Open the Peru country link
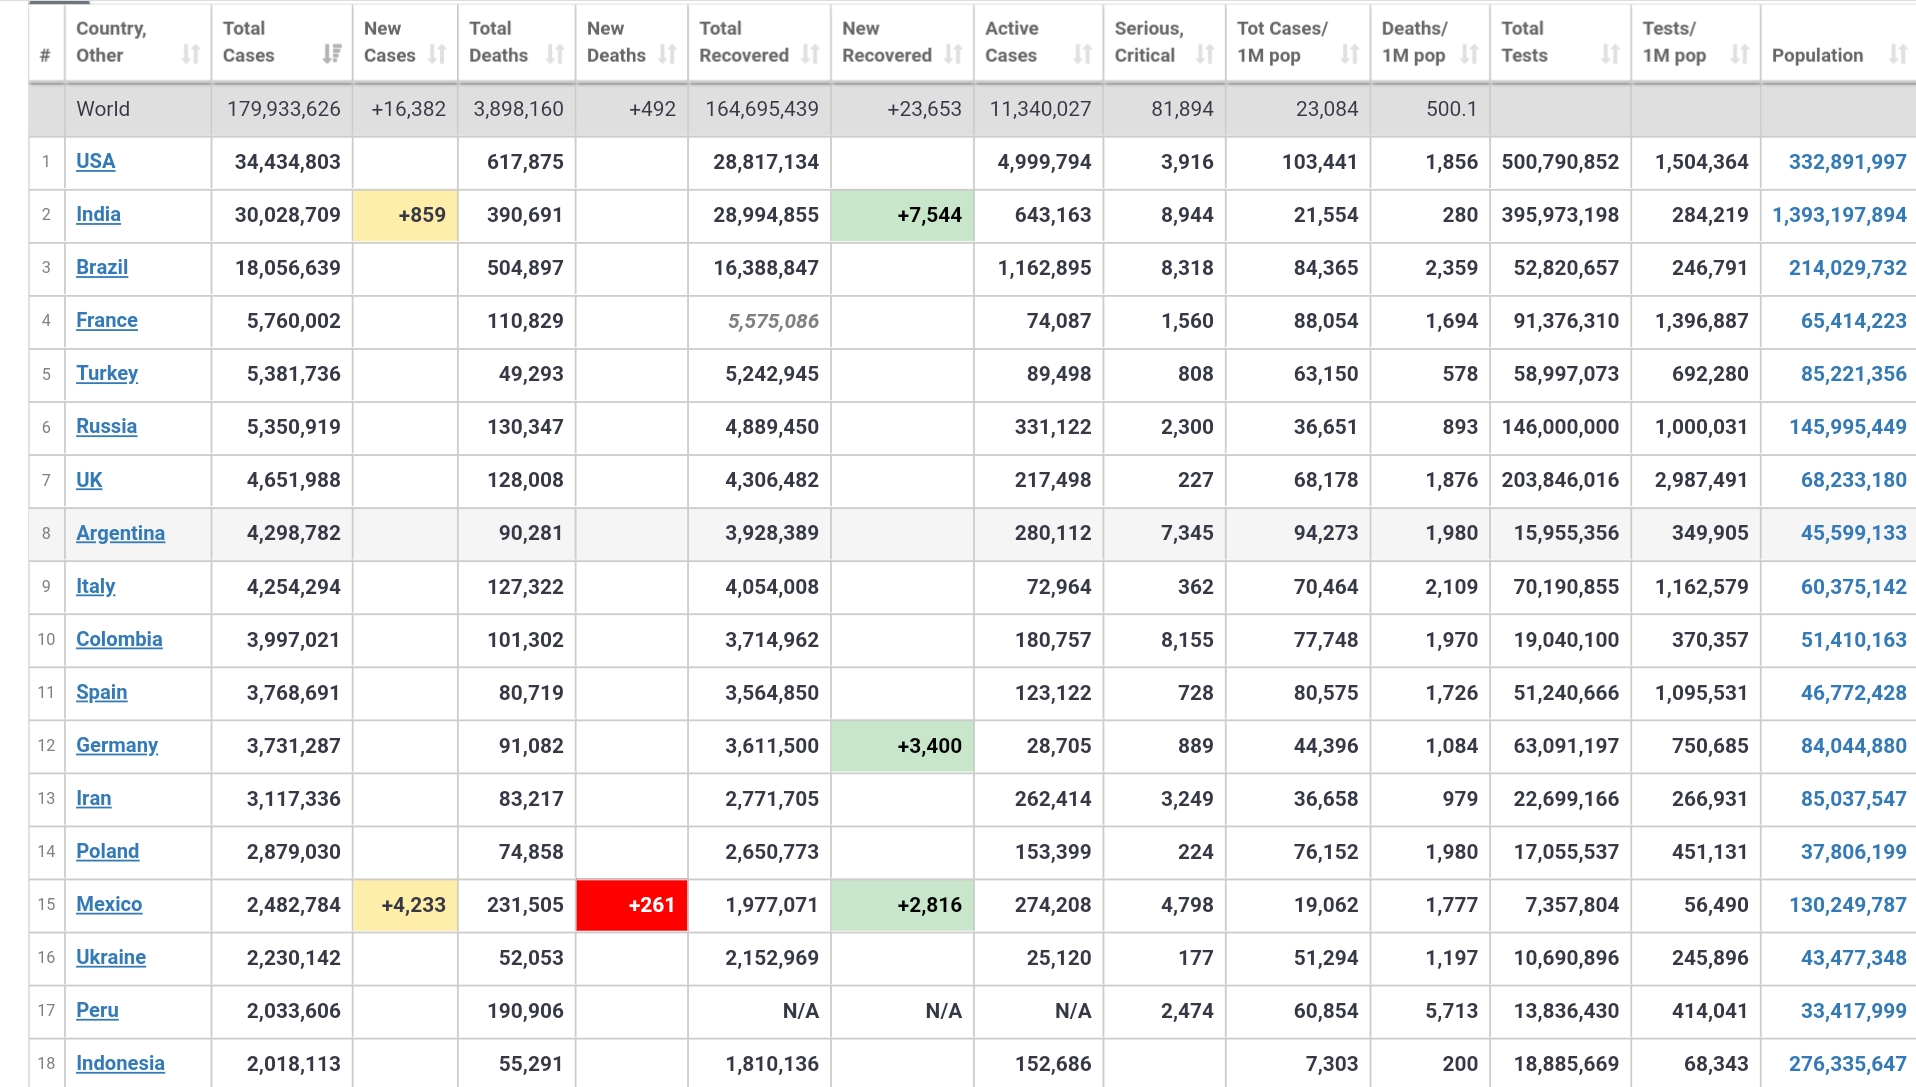The height and width of the screenshot is (1087, 1916). pos(97,1010)
